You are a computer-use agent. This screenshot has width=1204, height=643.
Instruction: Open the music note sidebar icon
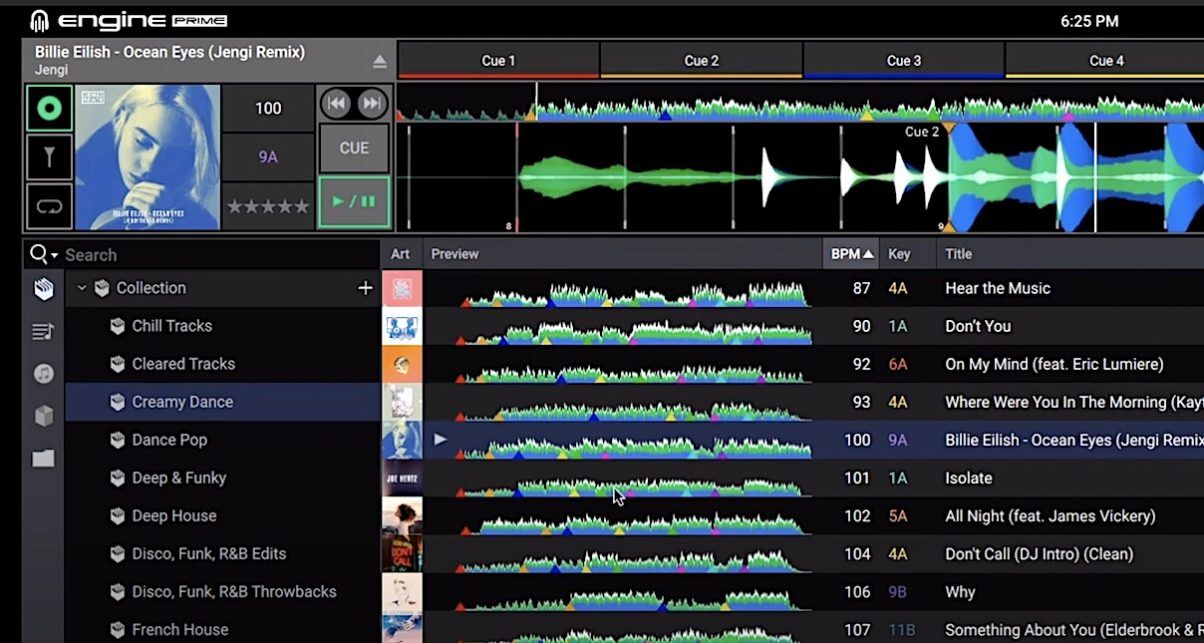[43, 373]
